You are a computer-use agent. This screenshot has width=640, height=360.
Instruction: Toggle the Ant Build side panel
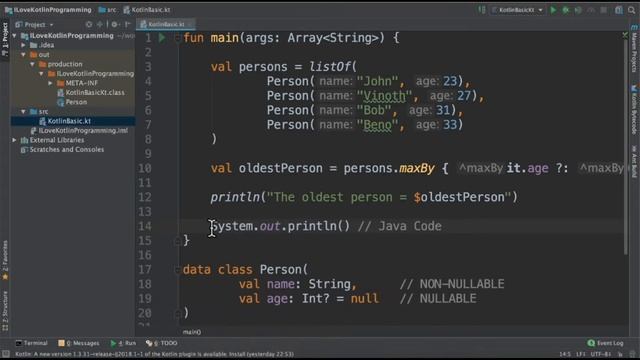tap(634, 161)
